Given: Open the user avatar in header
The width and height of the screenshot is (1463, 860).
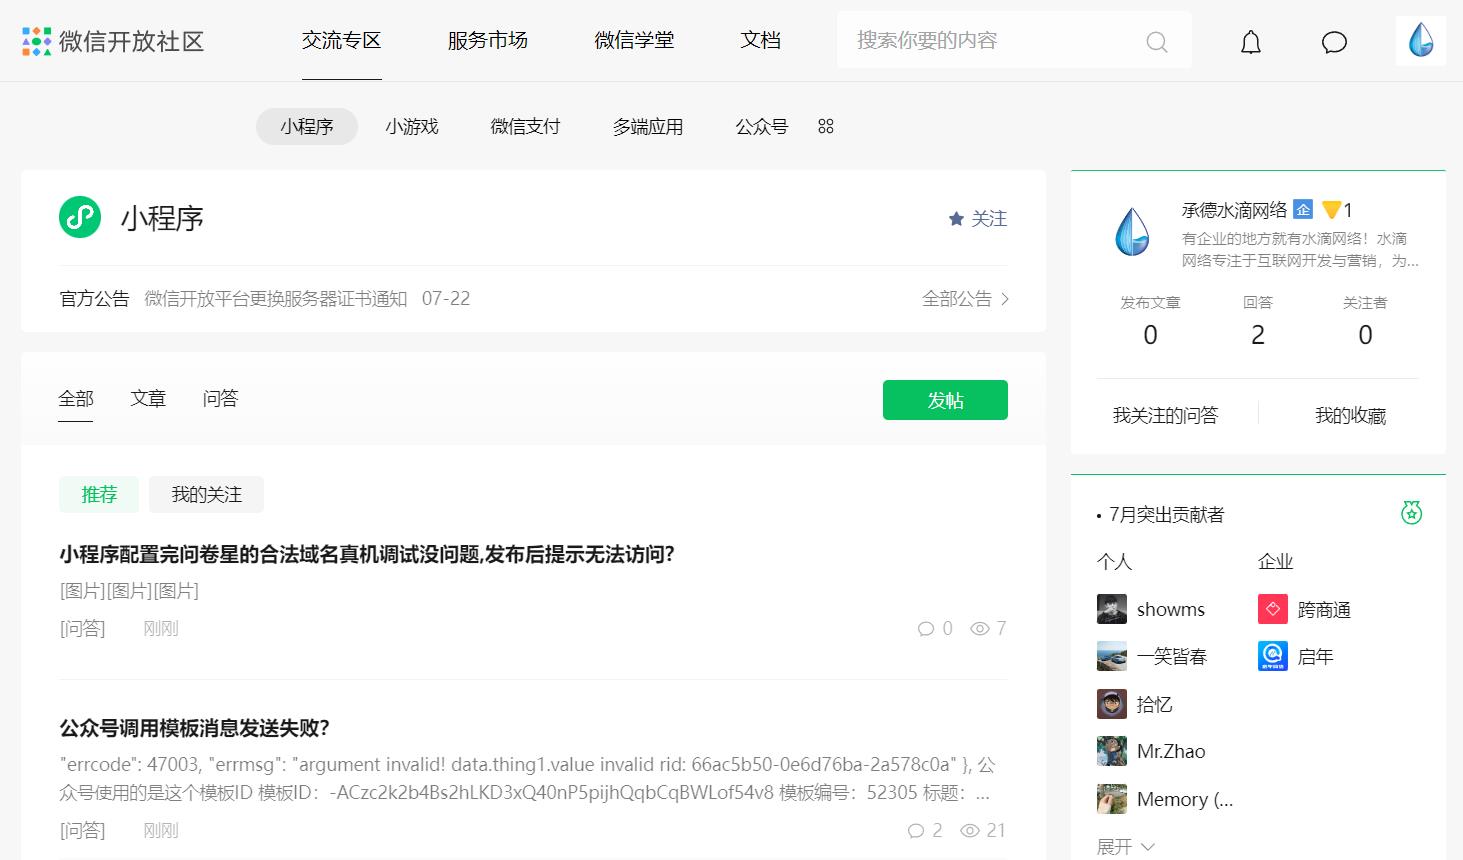Looking at the screenshot, I should pos(1421,41).
